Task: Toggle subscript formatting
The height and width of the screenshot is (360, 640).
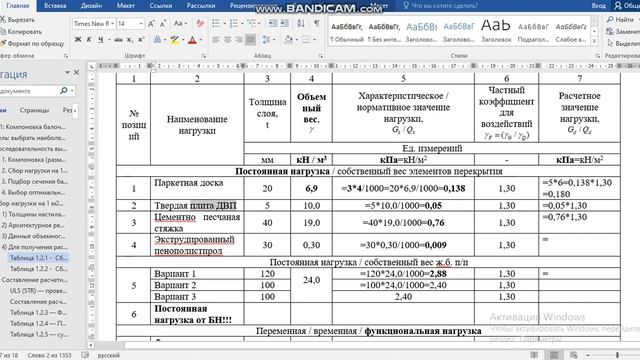Action: (x=129, y=40)
